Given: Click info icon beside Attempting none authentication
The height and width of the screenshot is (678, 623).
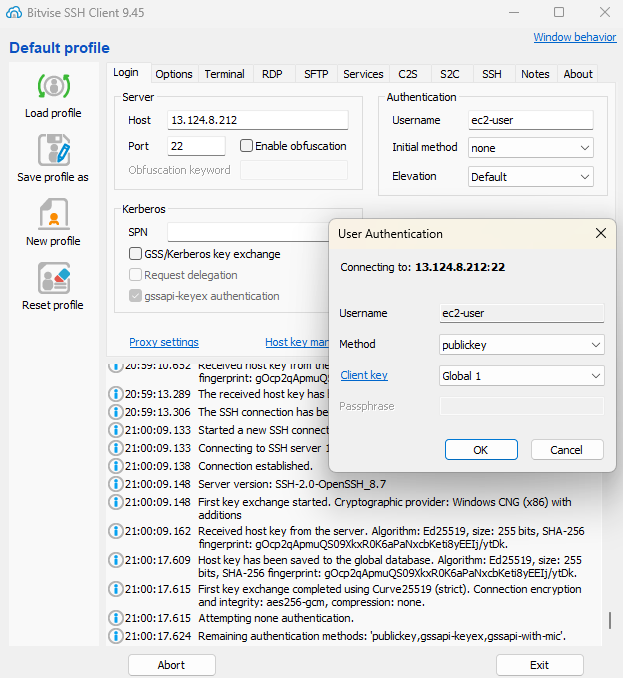Looking at the screenshot, I should point(115,618).
